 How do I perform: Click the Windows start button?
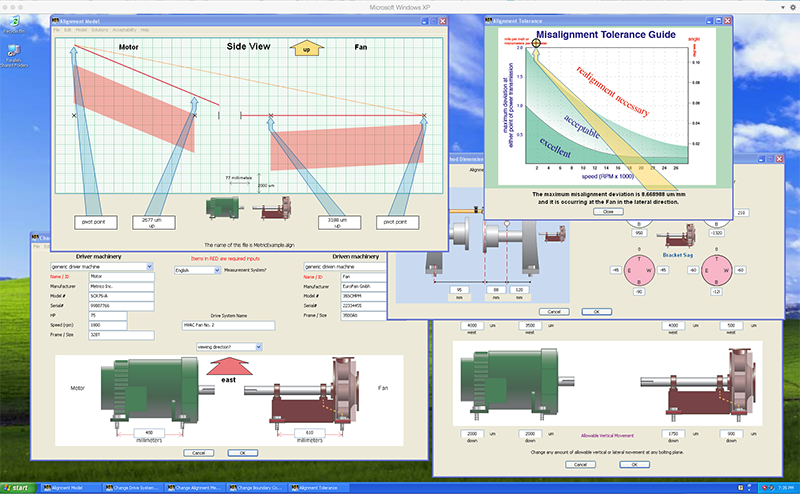pos(18,487)
